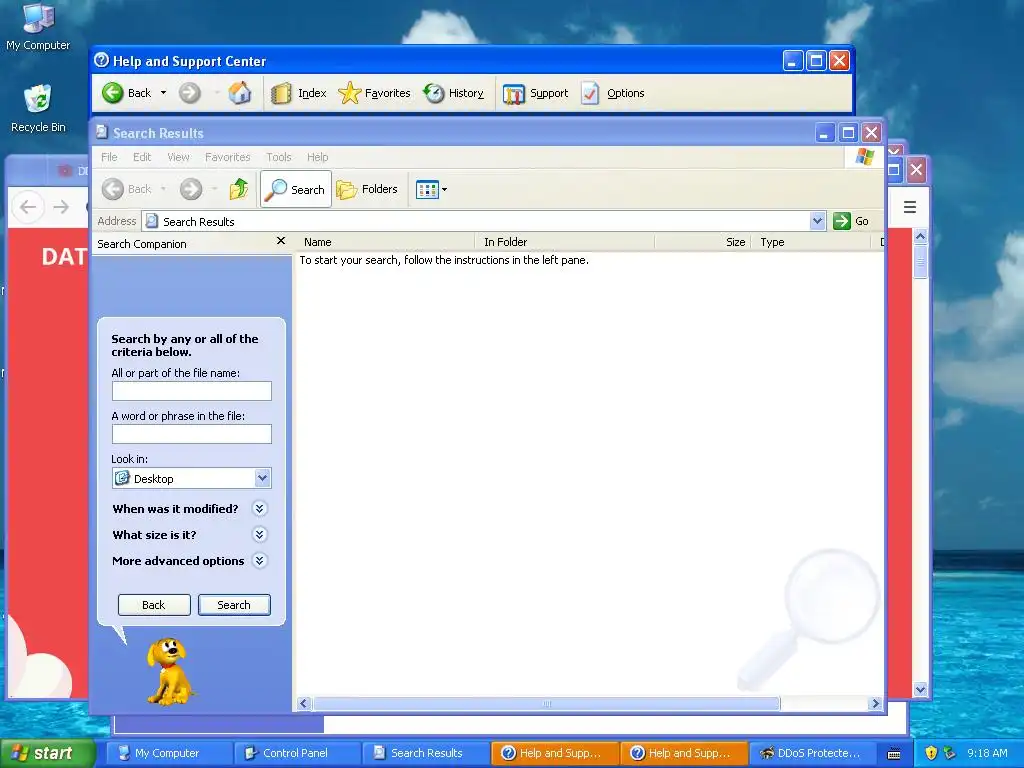Go up one folder level

(239, 189)
